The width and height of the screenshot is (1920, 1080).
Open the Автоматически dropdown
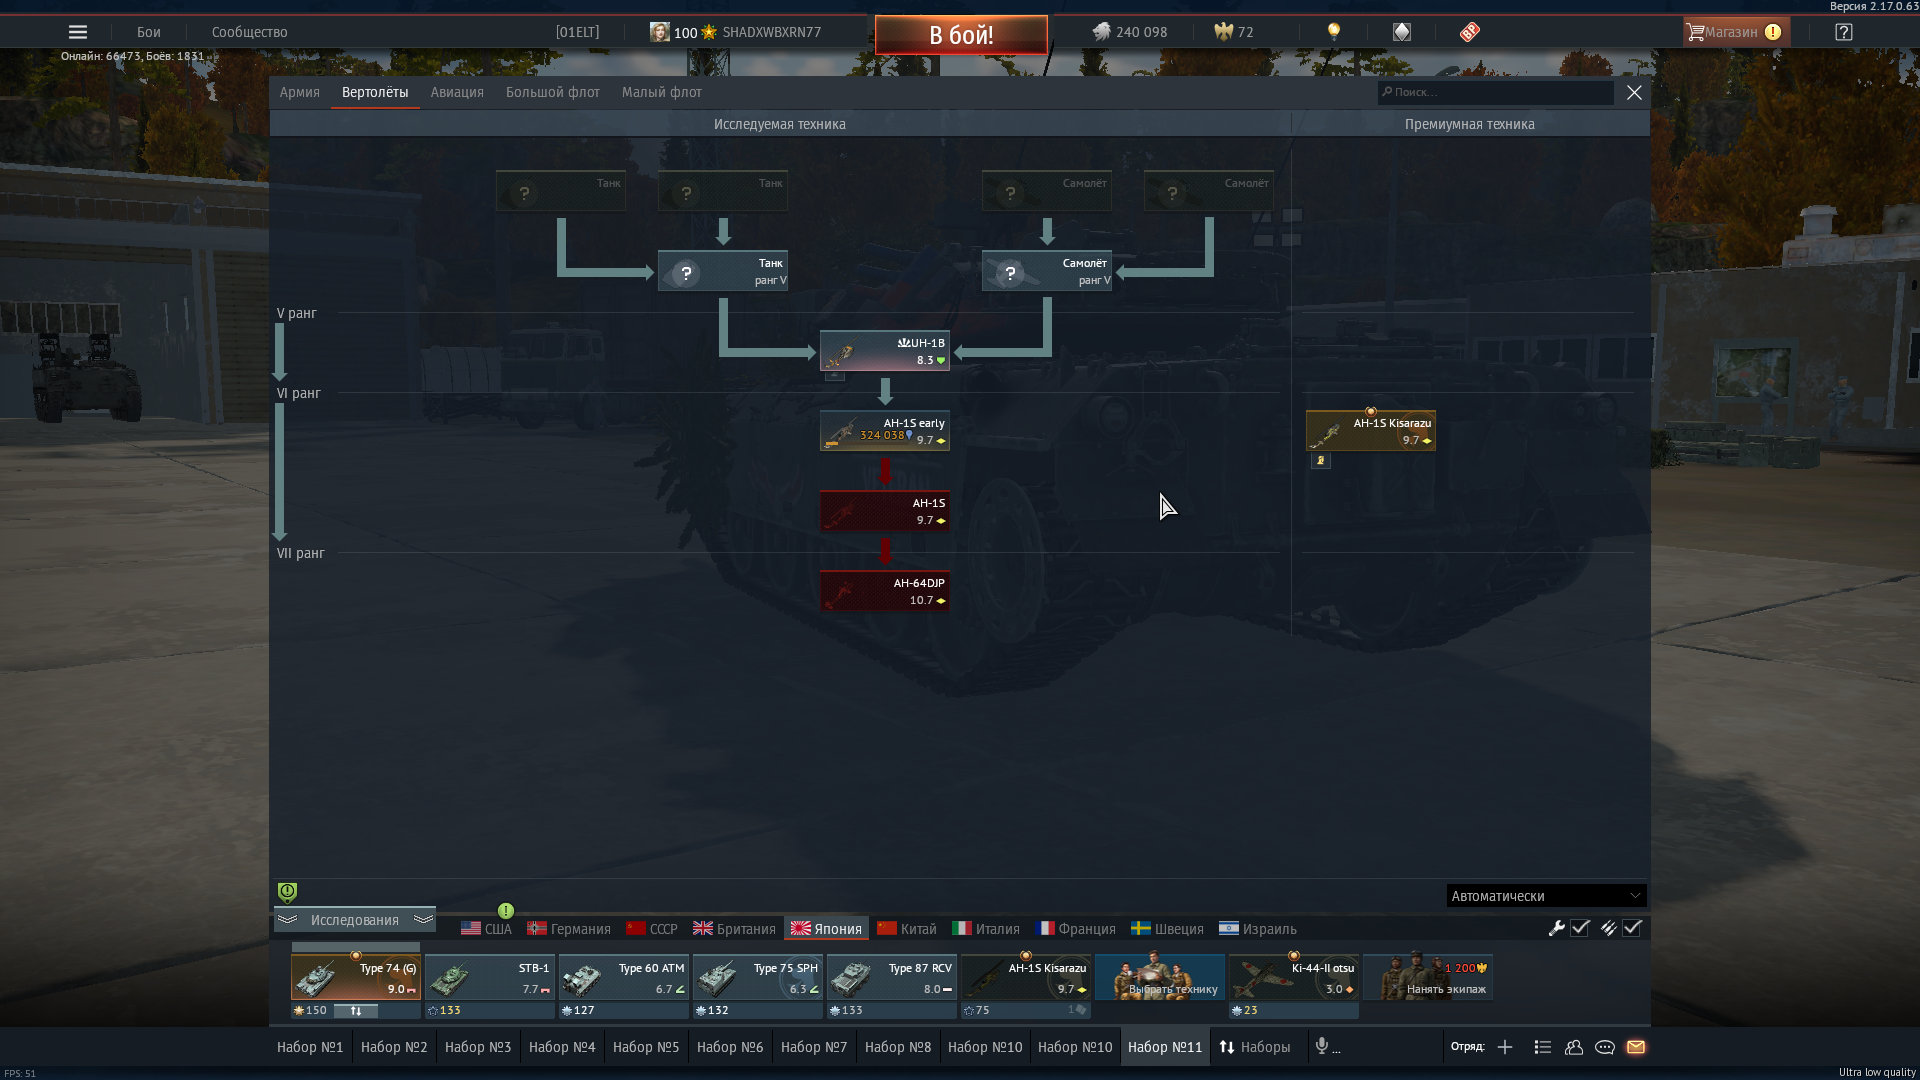1546,896
